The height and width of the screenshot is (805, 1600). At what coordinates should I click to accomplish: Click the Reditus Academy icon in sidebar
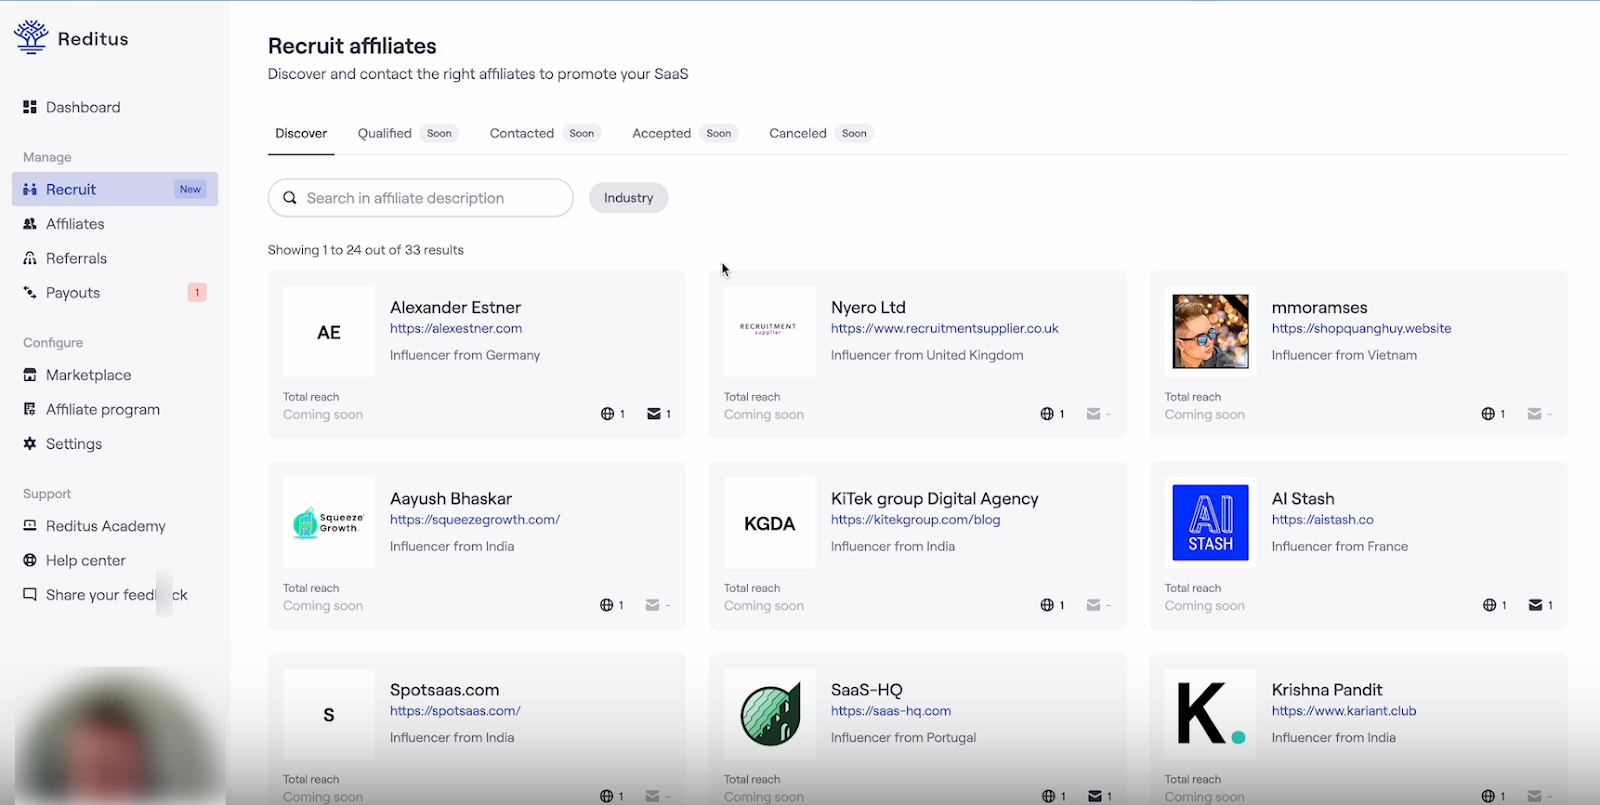pos(30,526)
